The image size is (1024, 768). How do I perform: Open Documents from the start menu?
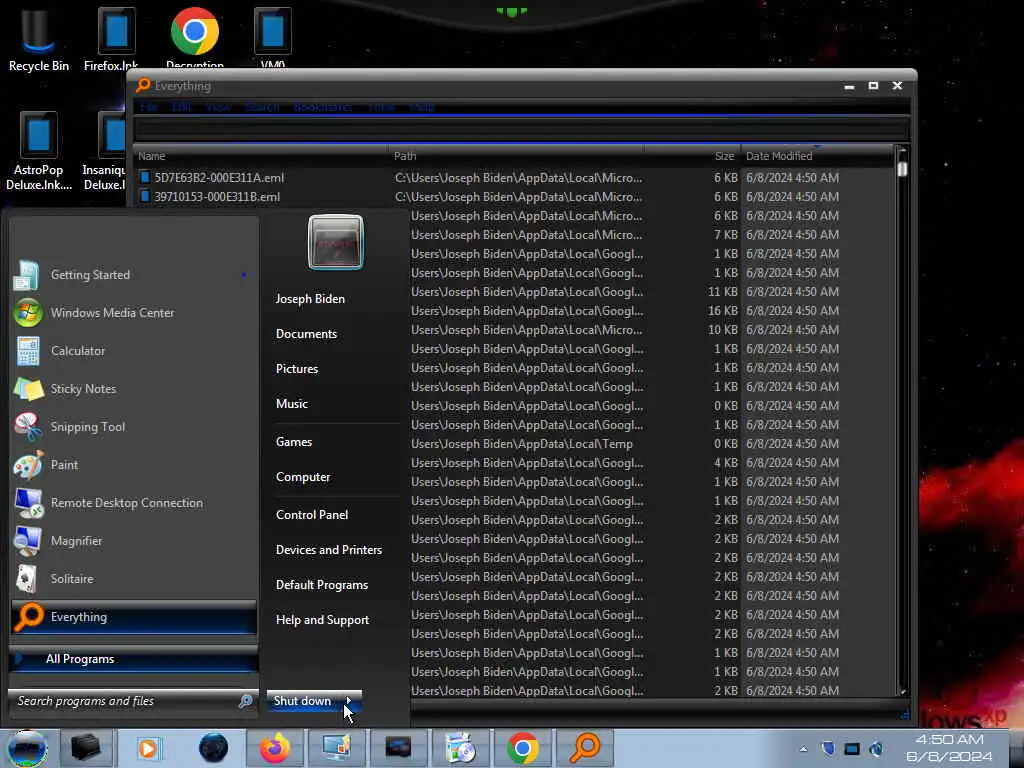click(306, 334)
